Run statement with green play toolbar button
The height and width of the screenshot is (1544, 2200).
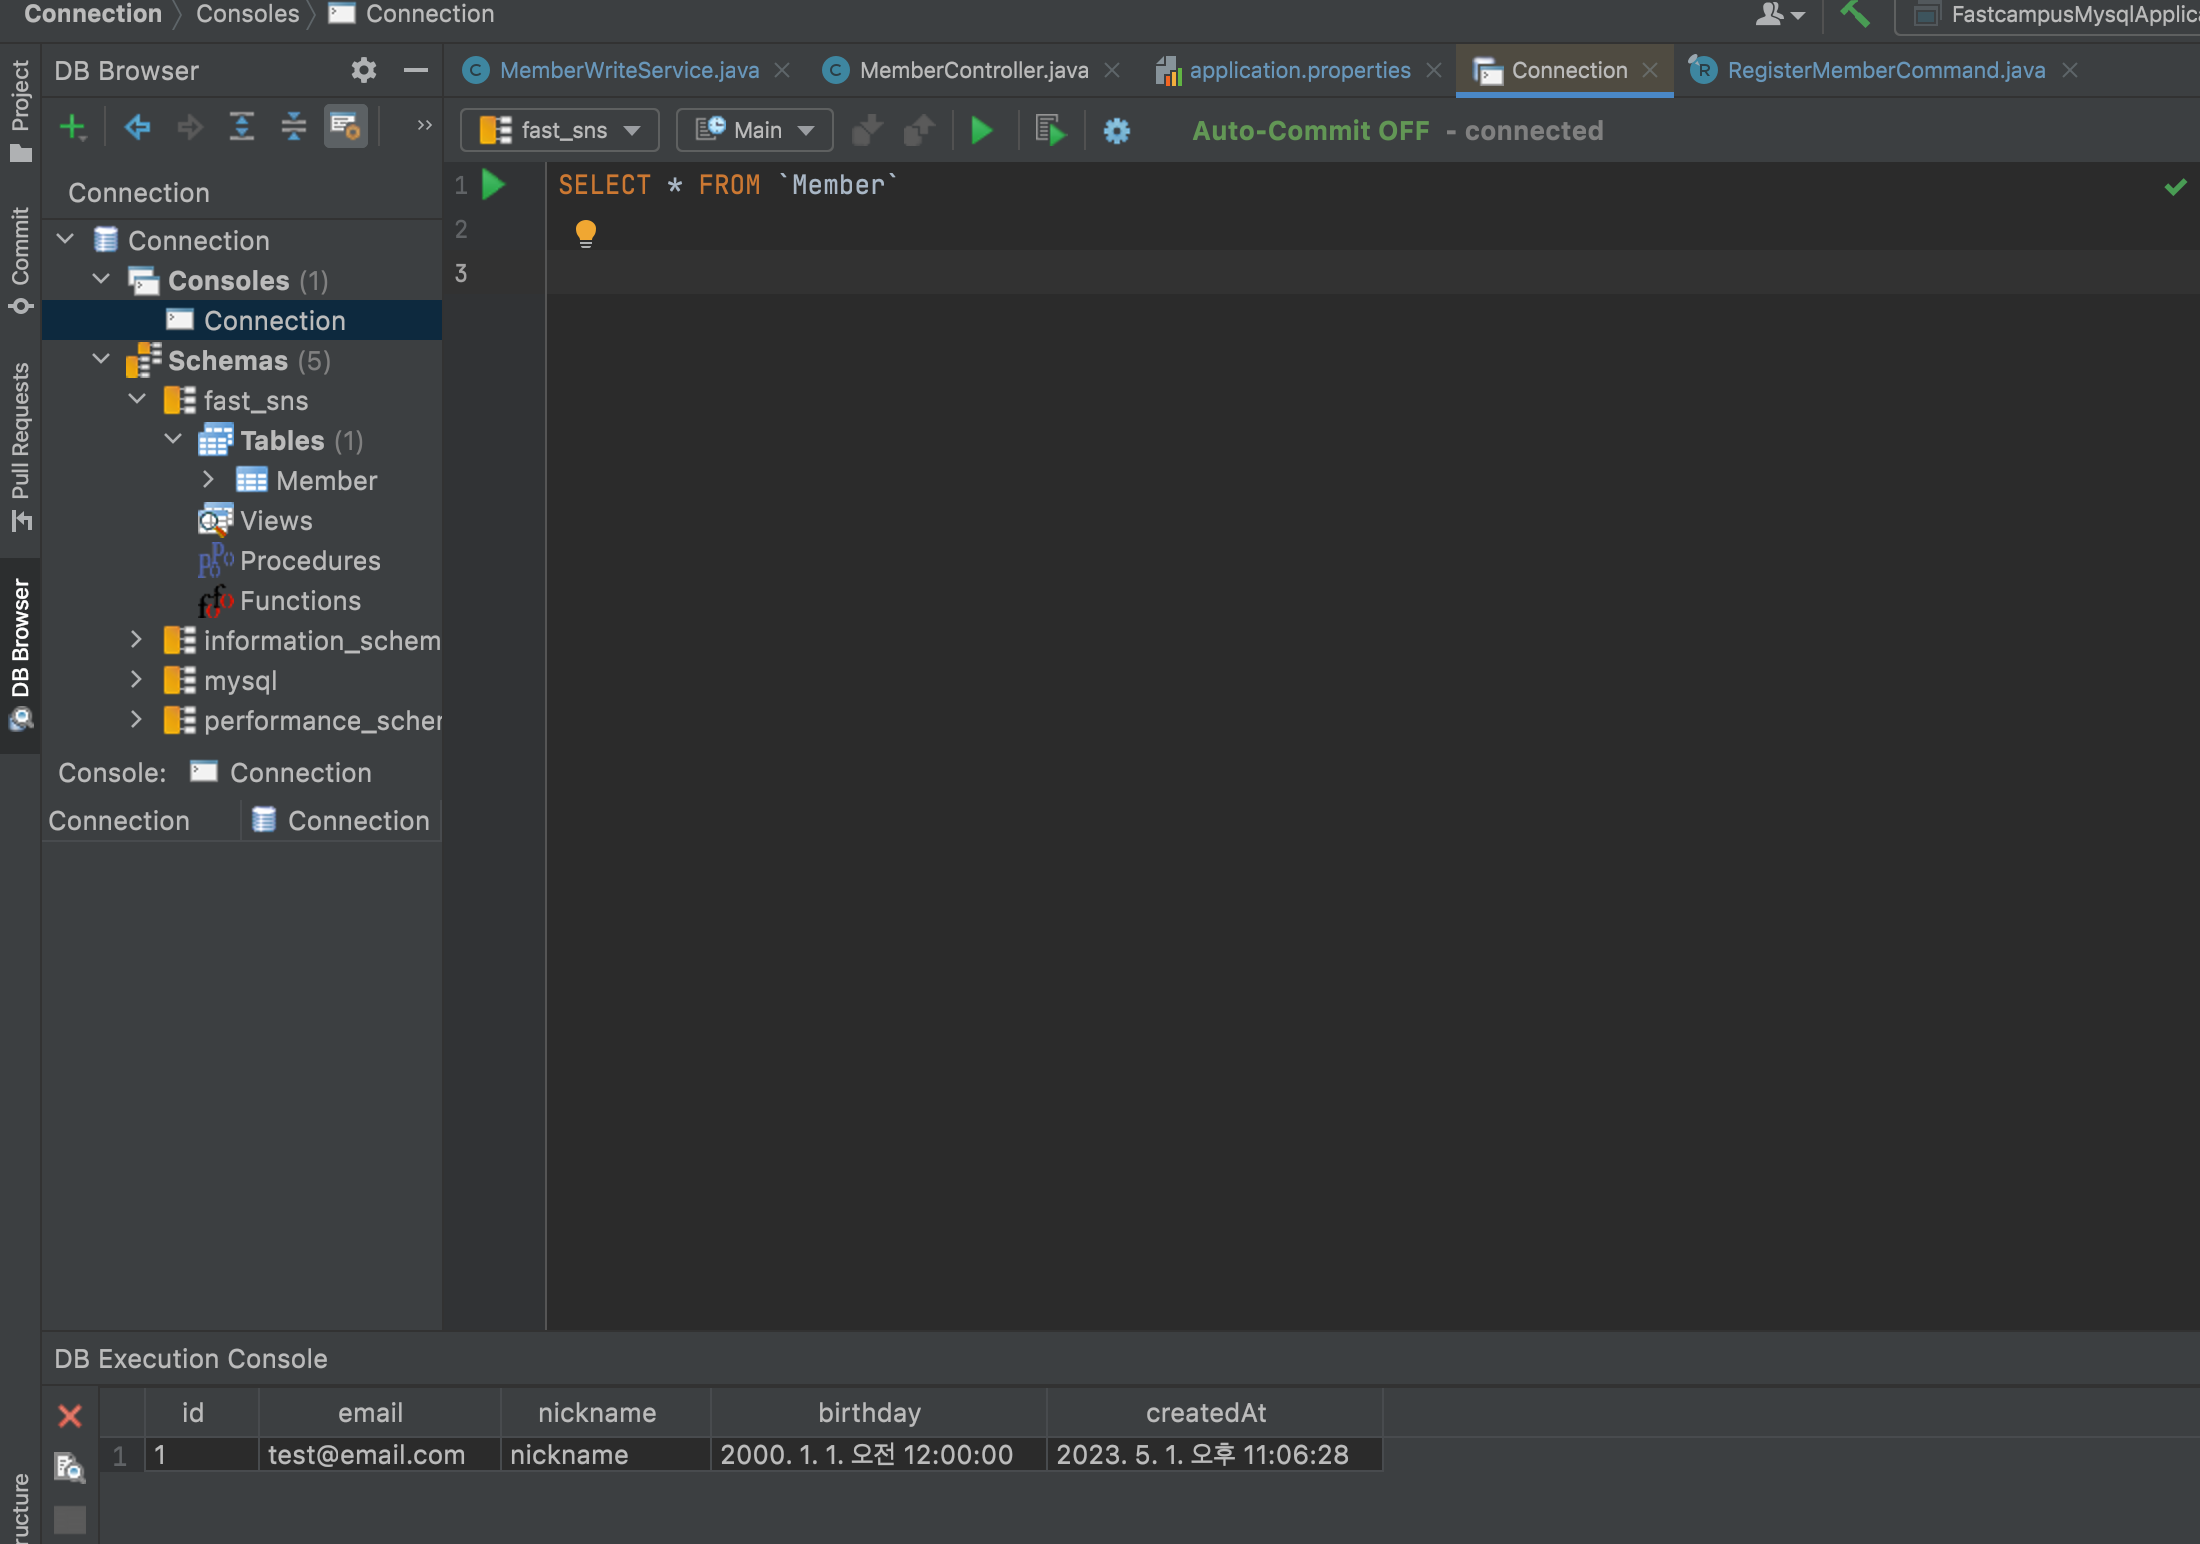click(x=982, y=131)
